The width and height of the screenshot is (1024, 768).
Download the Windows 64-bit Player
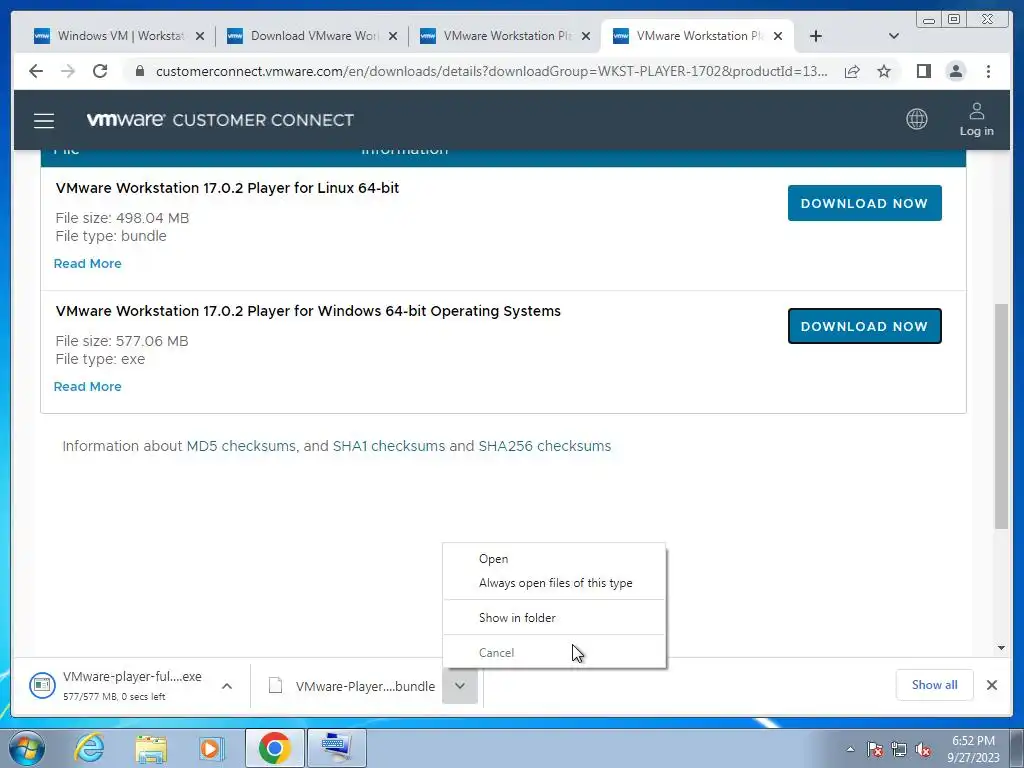pos(865,326)
